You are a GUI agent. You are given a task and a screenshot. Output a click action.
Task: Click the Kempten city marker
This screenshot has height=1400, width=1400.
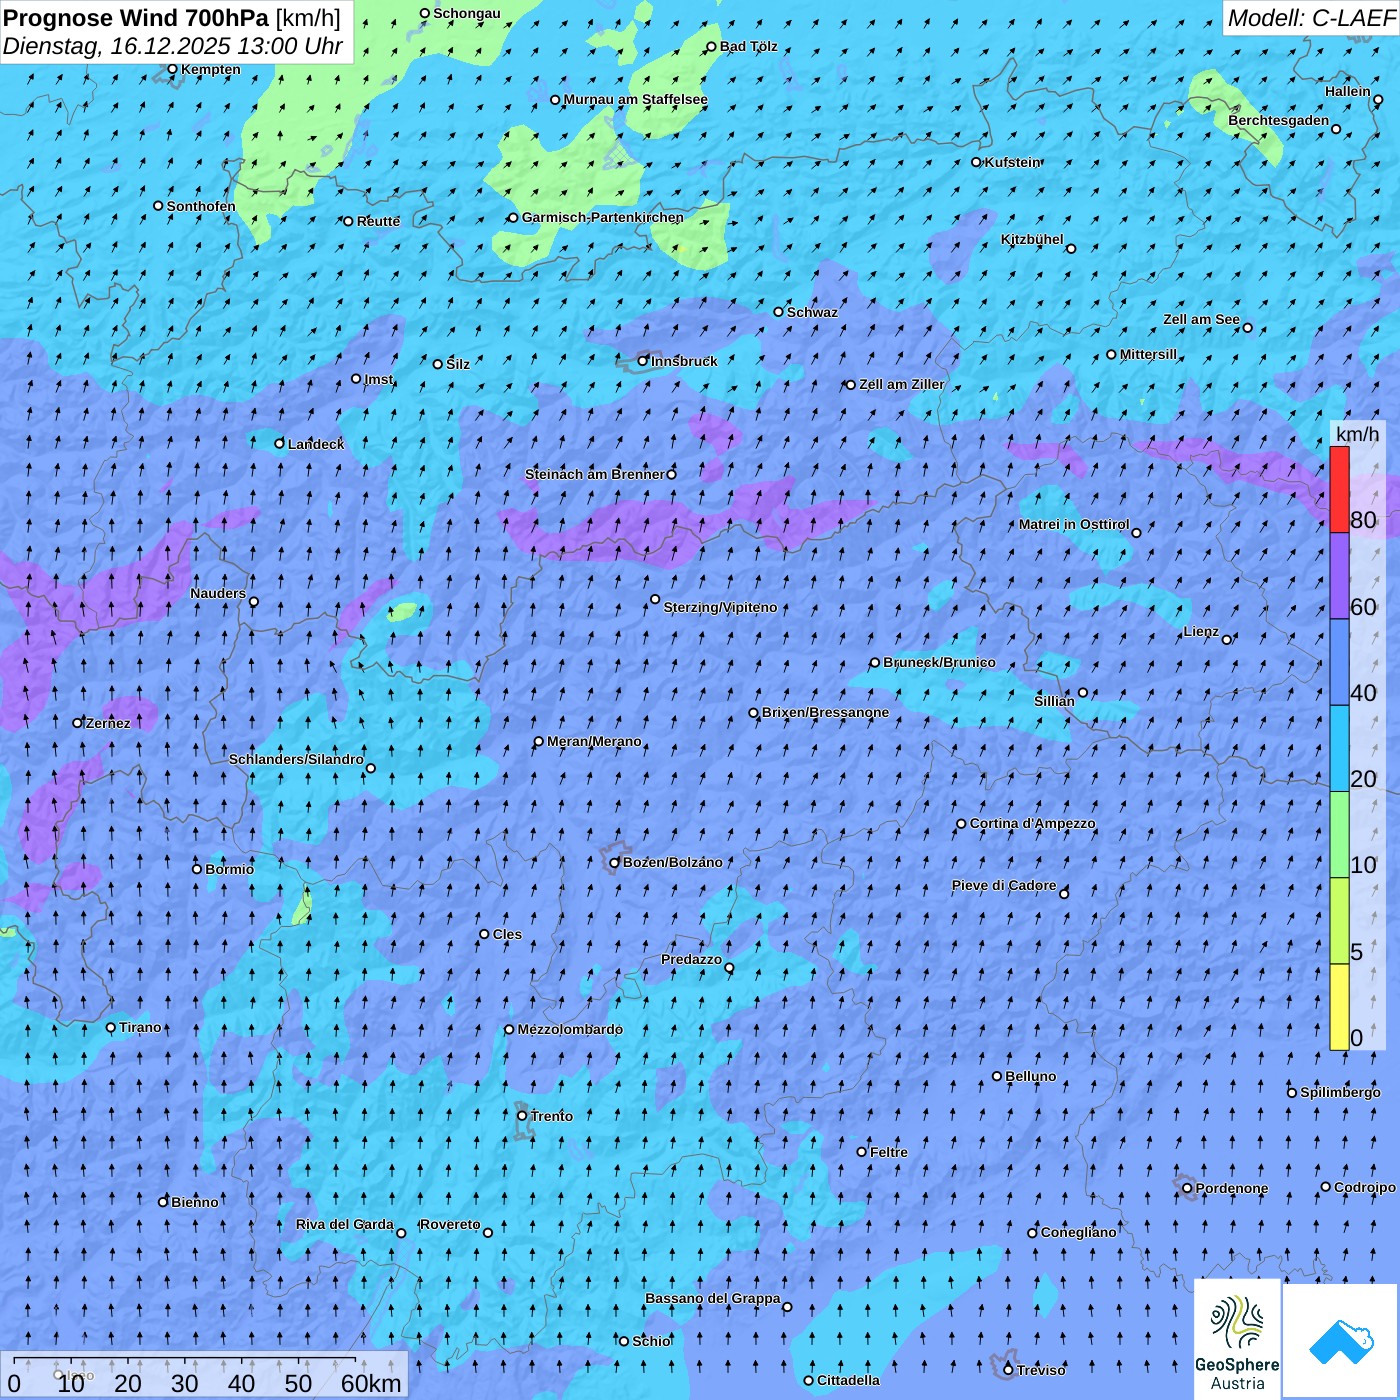point(172,69)
